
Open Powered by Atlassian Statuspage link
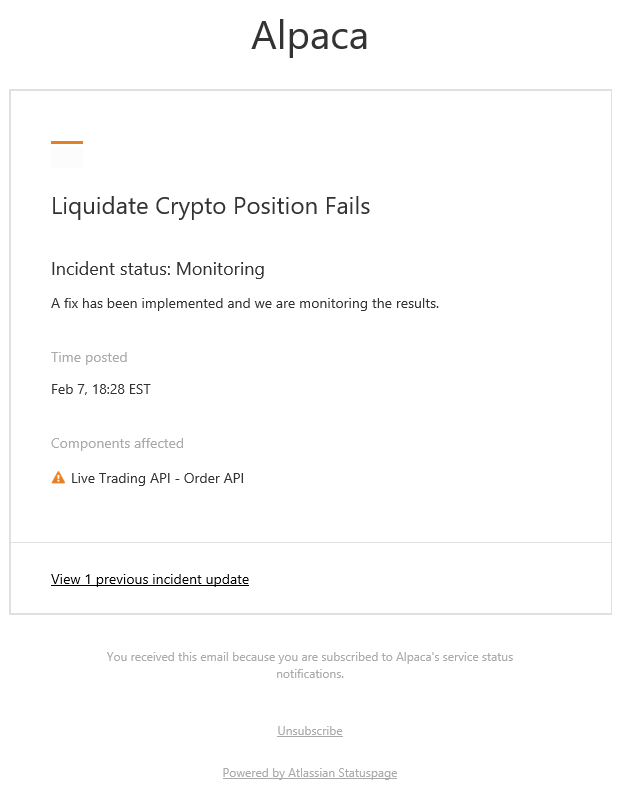coord(310,773)
